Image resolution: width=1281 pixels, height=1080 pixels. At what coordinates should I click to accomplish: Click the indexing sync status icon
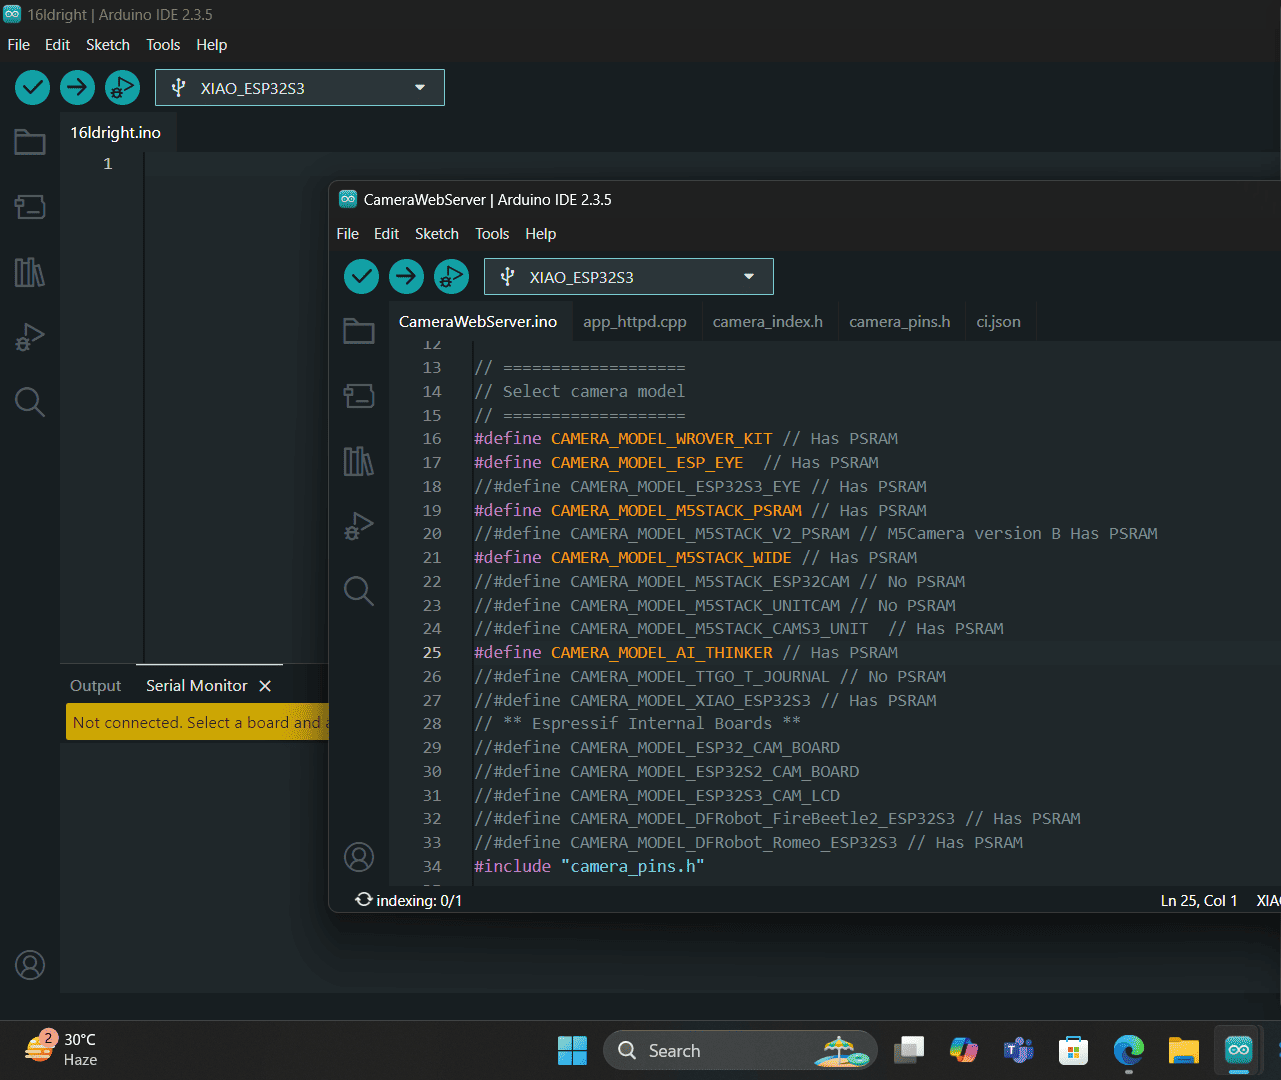364,900
